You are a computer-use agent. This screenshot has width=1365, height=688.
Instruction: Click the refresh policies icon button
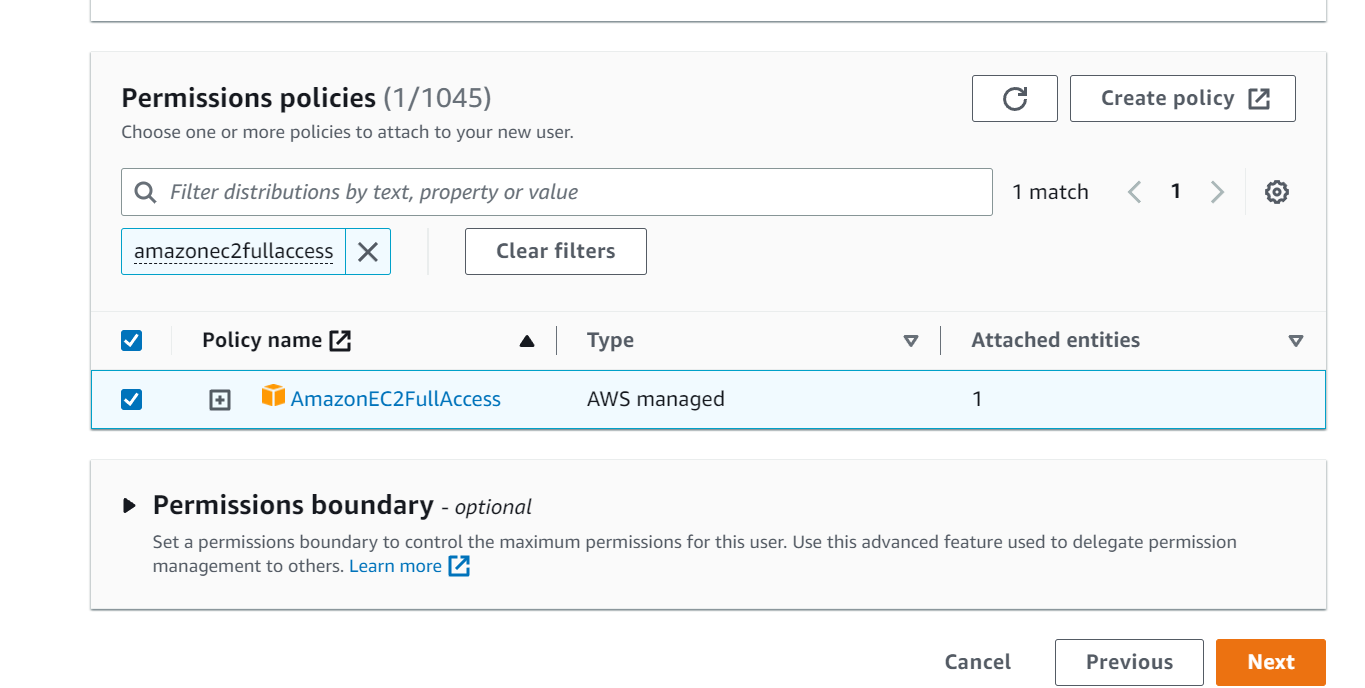click(1014, 99)
